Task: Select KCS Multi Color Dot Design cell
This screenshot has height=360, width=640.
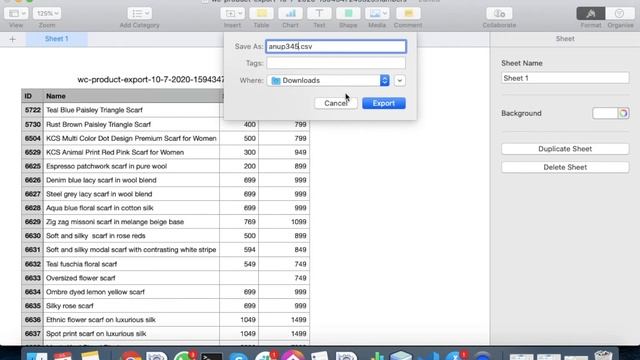Action: (x=131, y=138)
